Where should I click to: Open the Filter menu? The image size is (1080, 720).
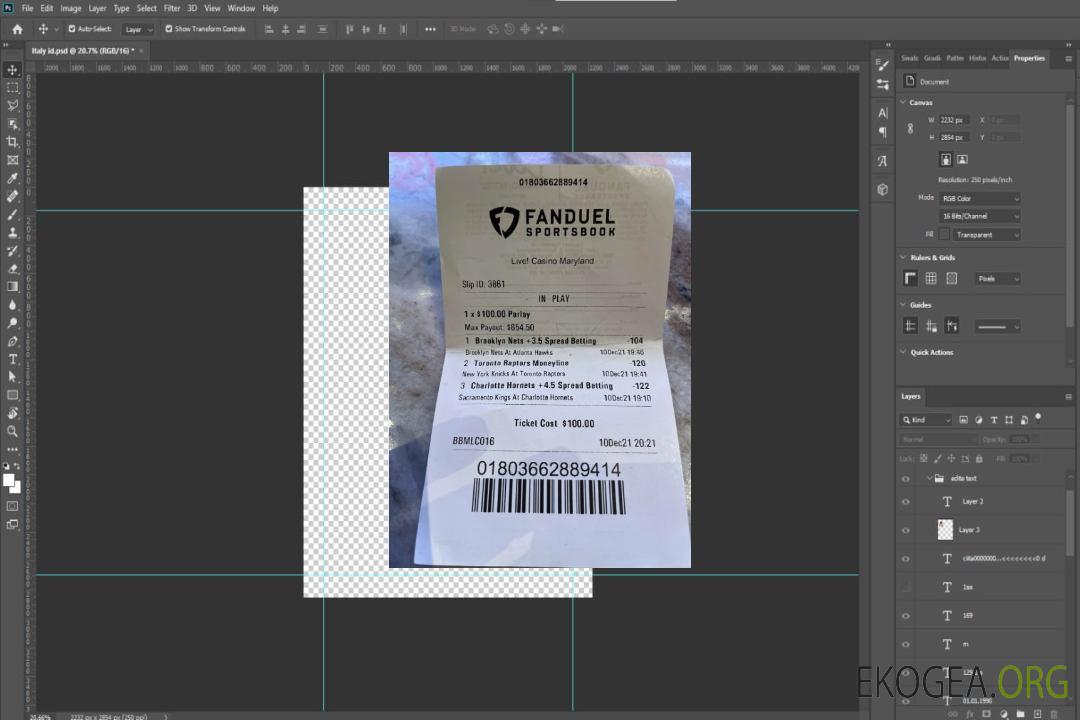[172, 8]
